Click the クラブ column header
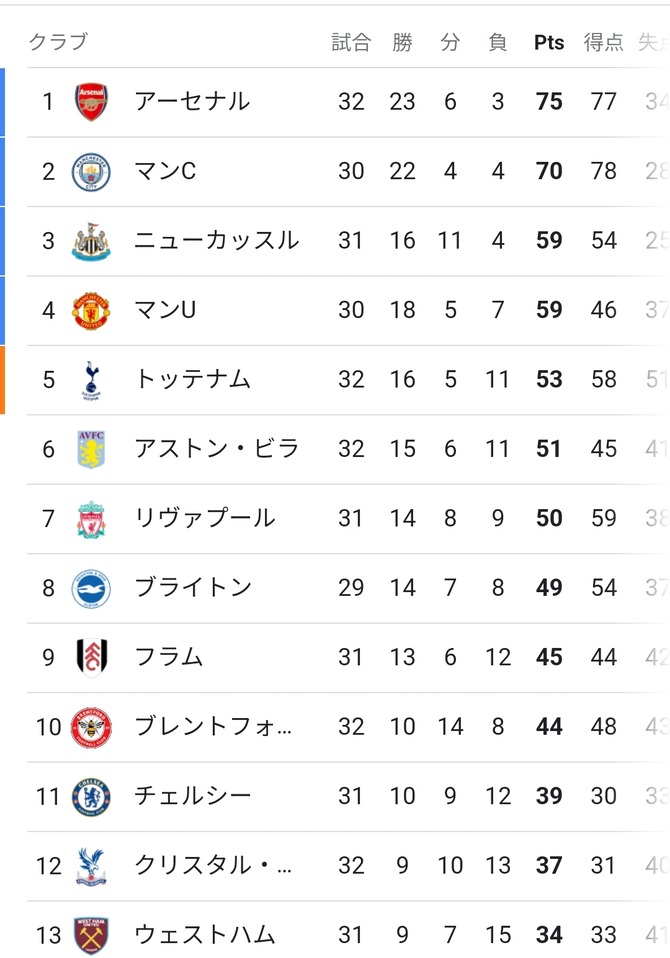Image resolution: width=670 pixels, height=958 pixels. pyautogui.click(x=58, y=42)
